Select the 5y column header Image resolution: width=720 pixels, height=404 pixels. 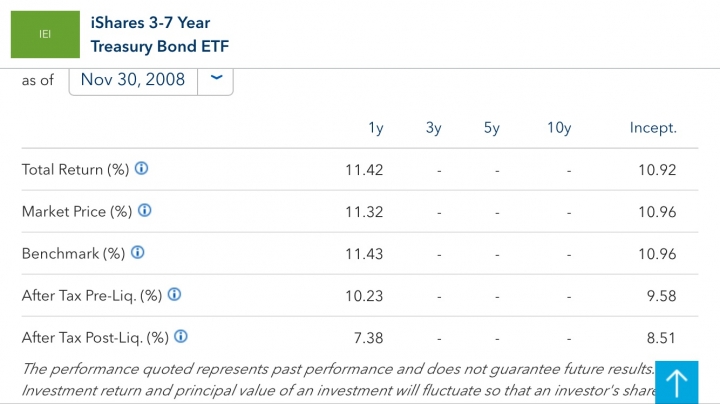(491, 128)
